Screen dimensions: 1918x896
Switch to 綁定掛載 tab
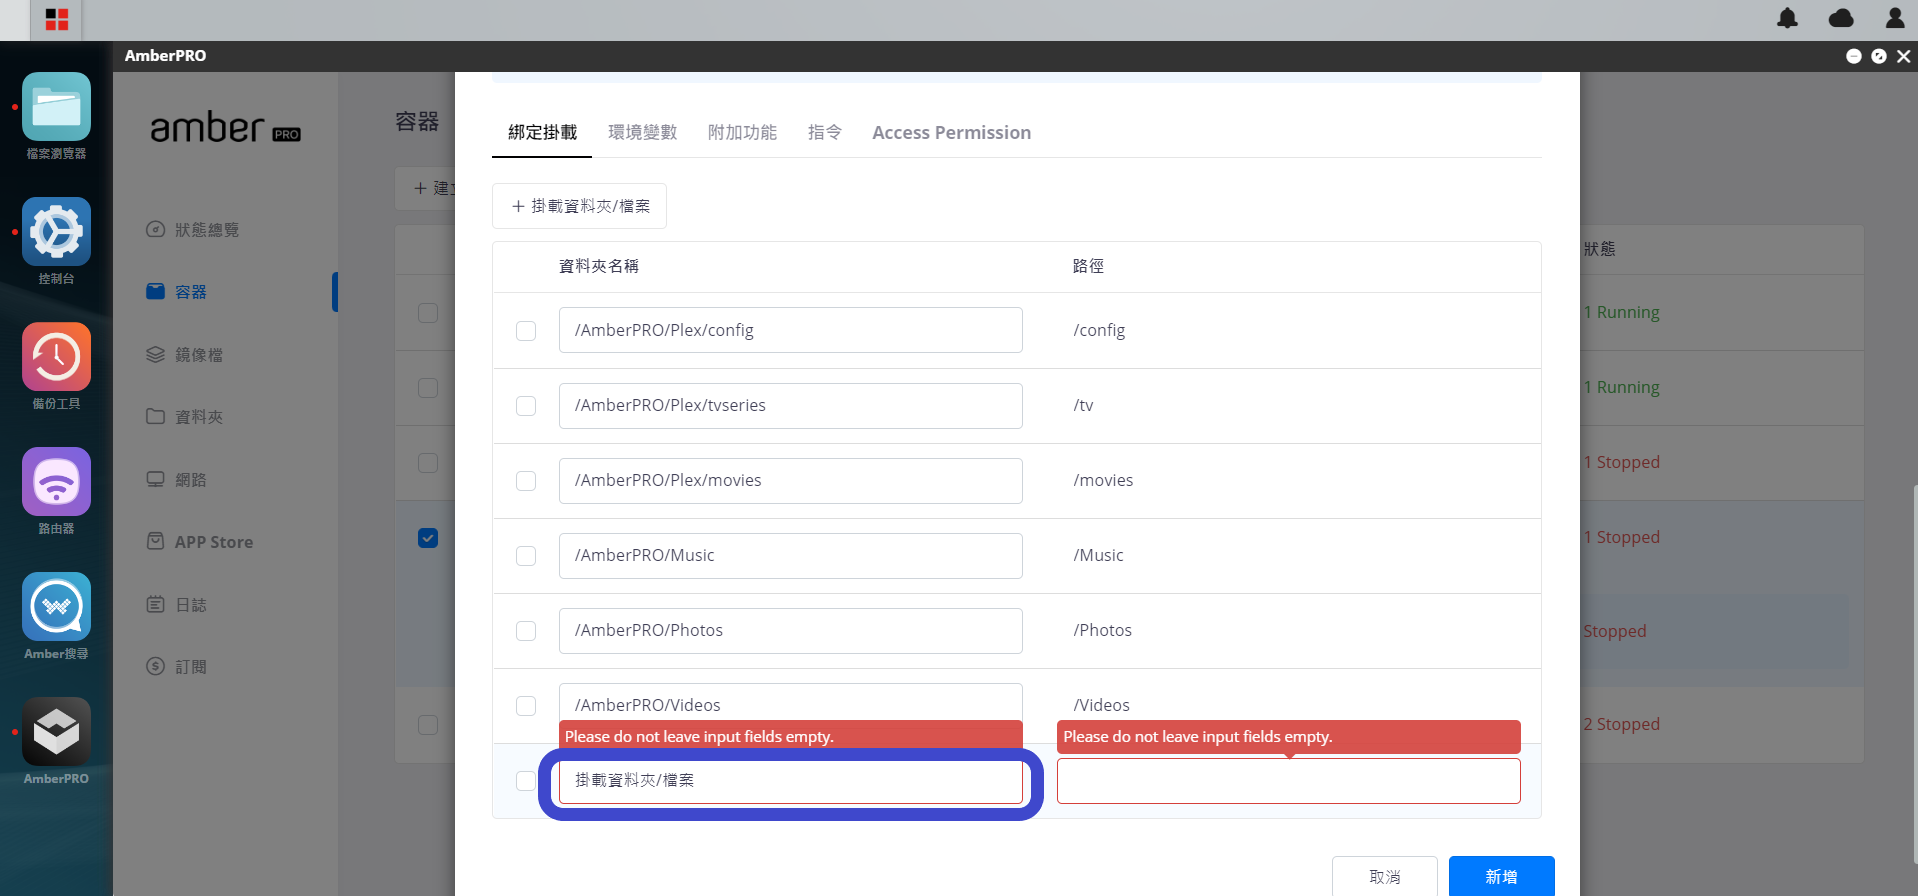tap(542, 133)
